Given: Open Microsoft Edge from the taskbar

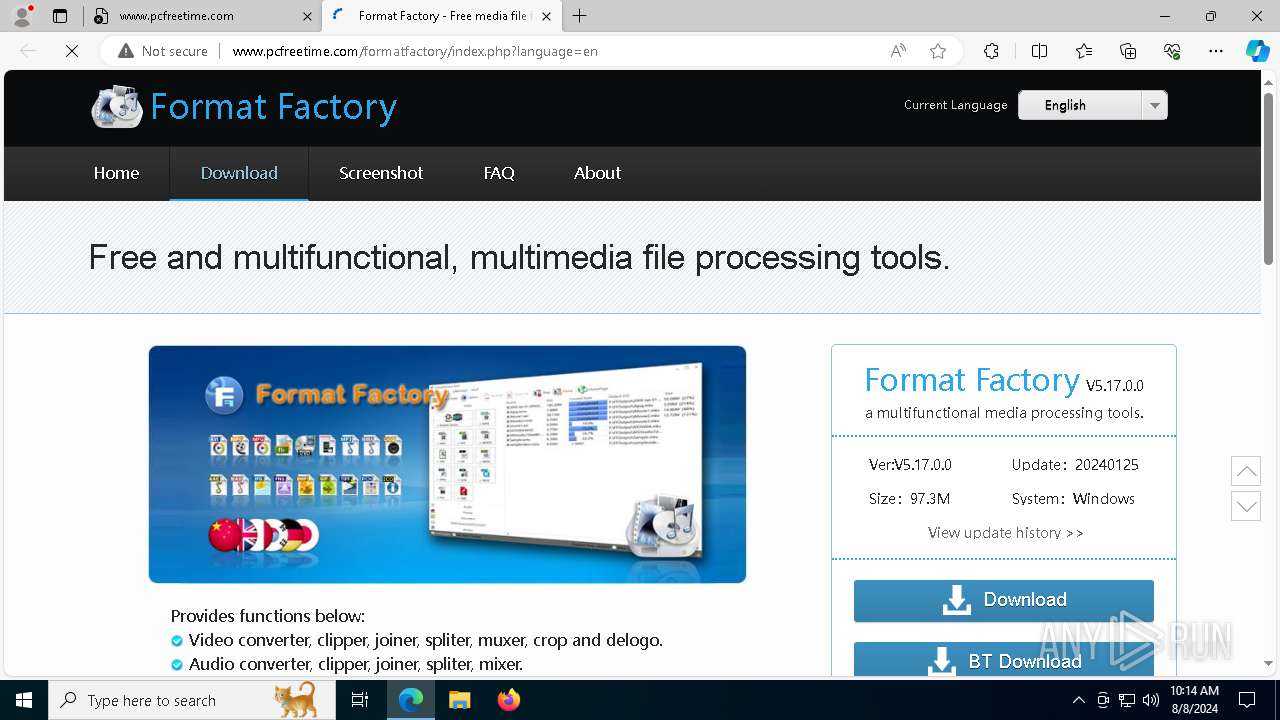Looking at the screenshot, I should coord(411,700).
